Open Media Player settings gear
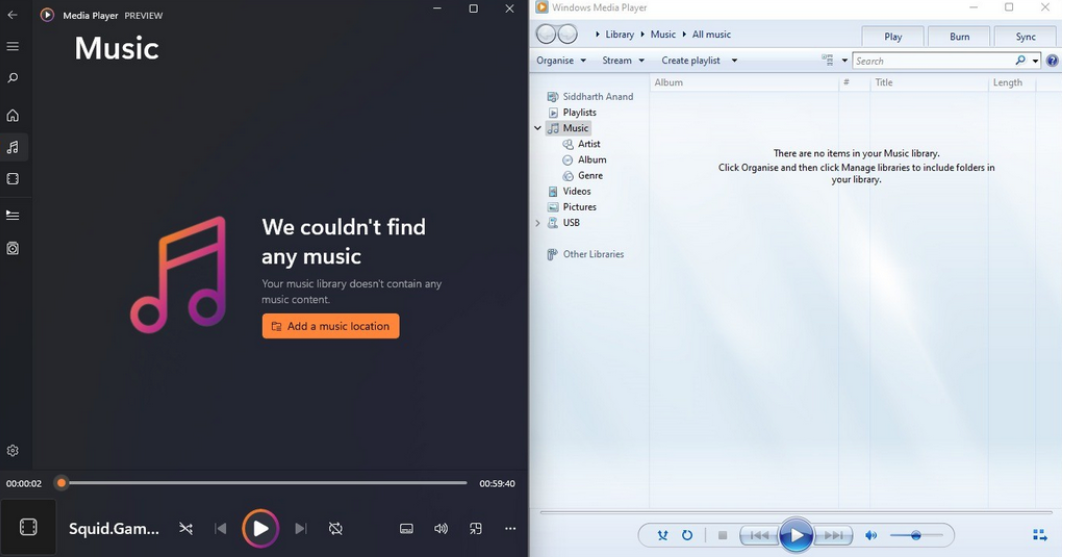This screenshot has width=1067, height=557. [12, 450]
